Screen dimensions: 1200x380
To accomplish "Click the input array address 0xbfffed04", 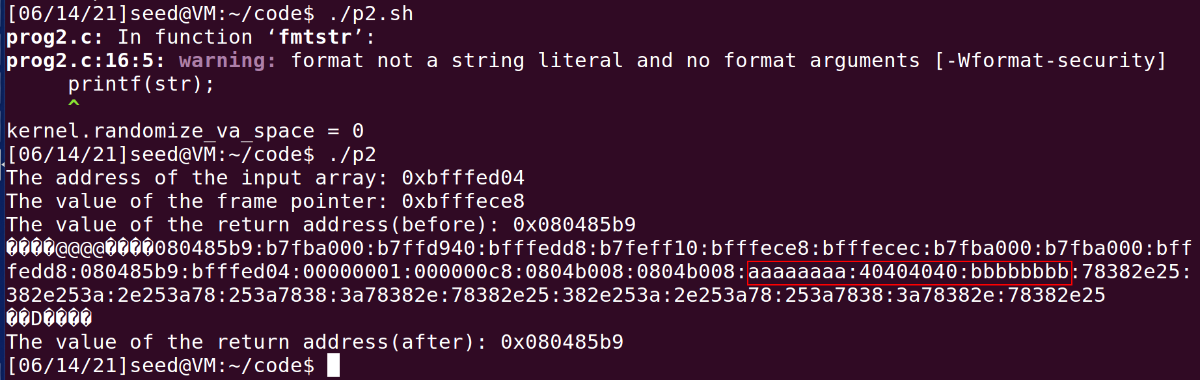I will 463,179.
